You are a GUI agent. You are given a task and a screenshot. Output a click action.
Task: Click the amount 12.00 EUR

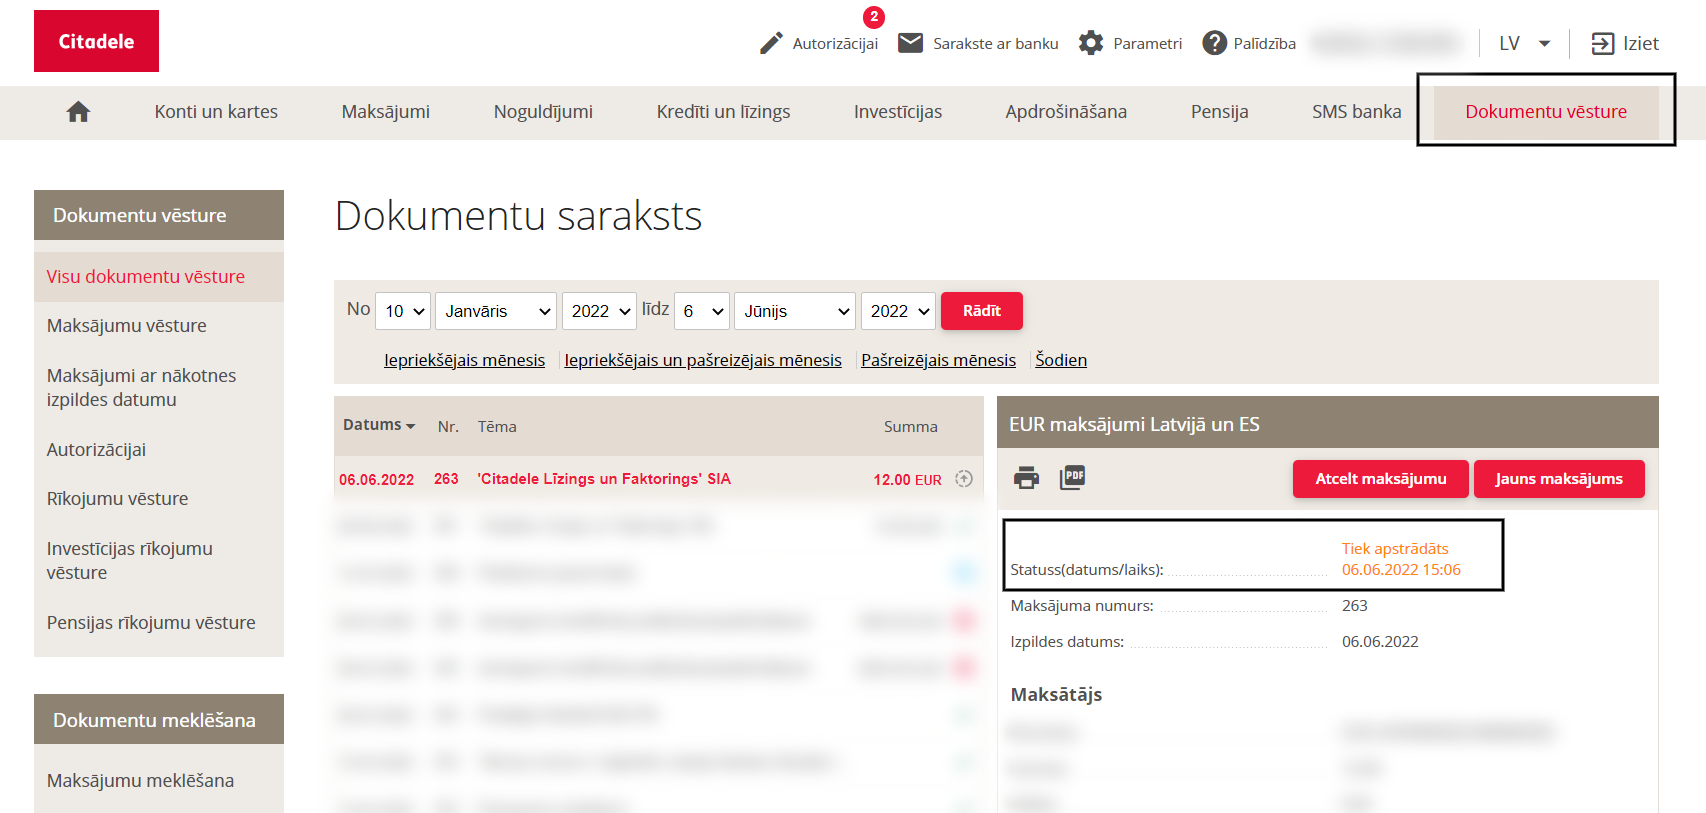[x=907, y=480]
